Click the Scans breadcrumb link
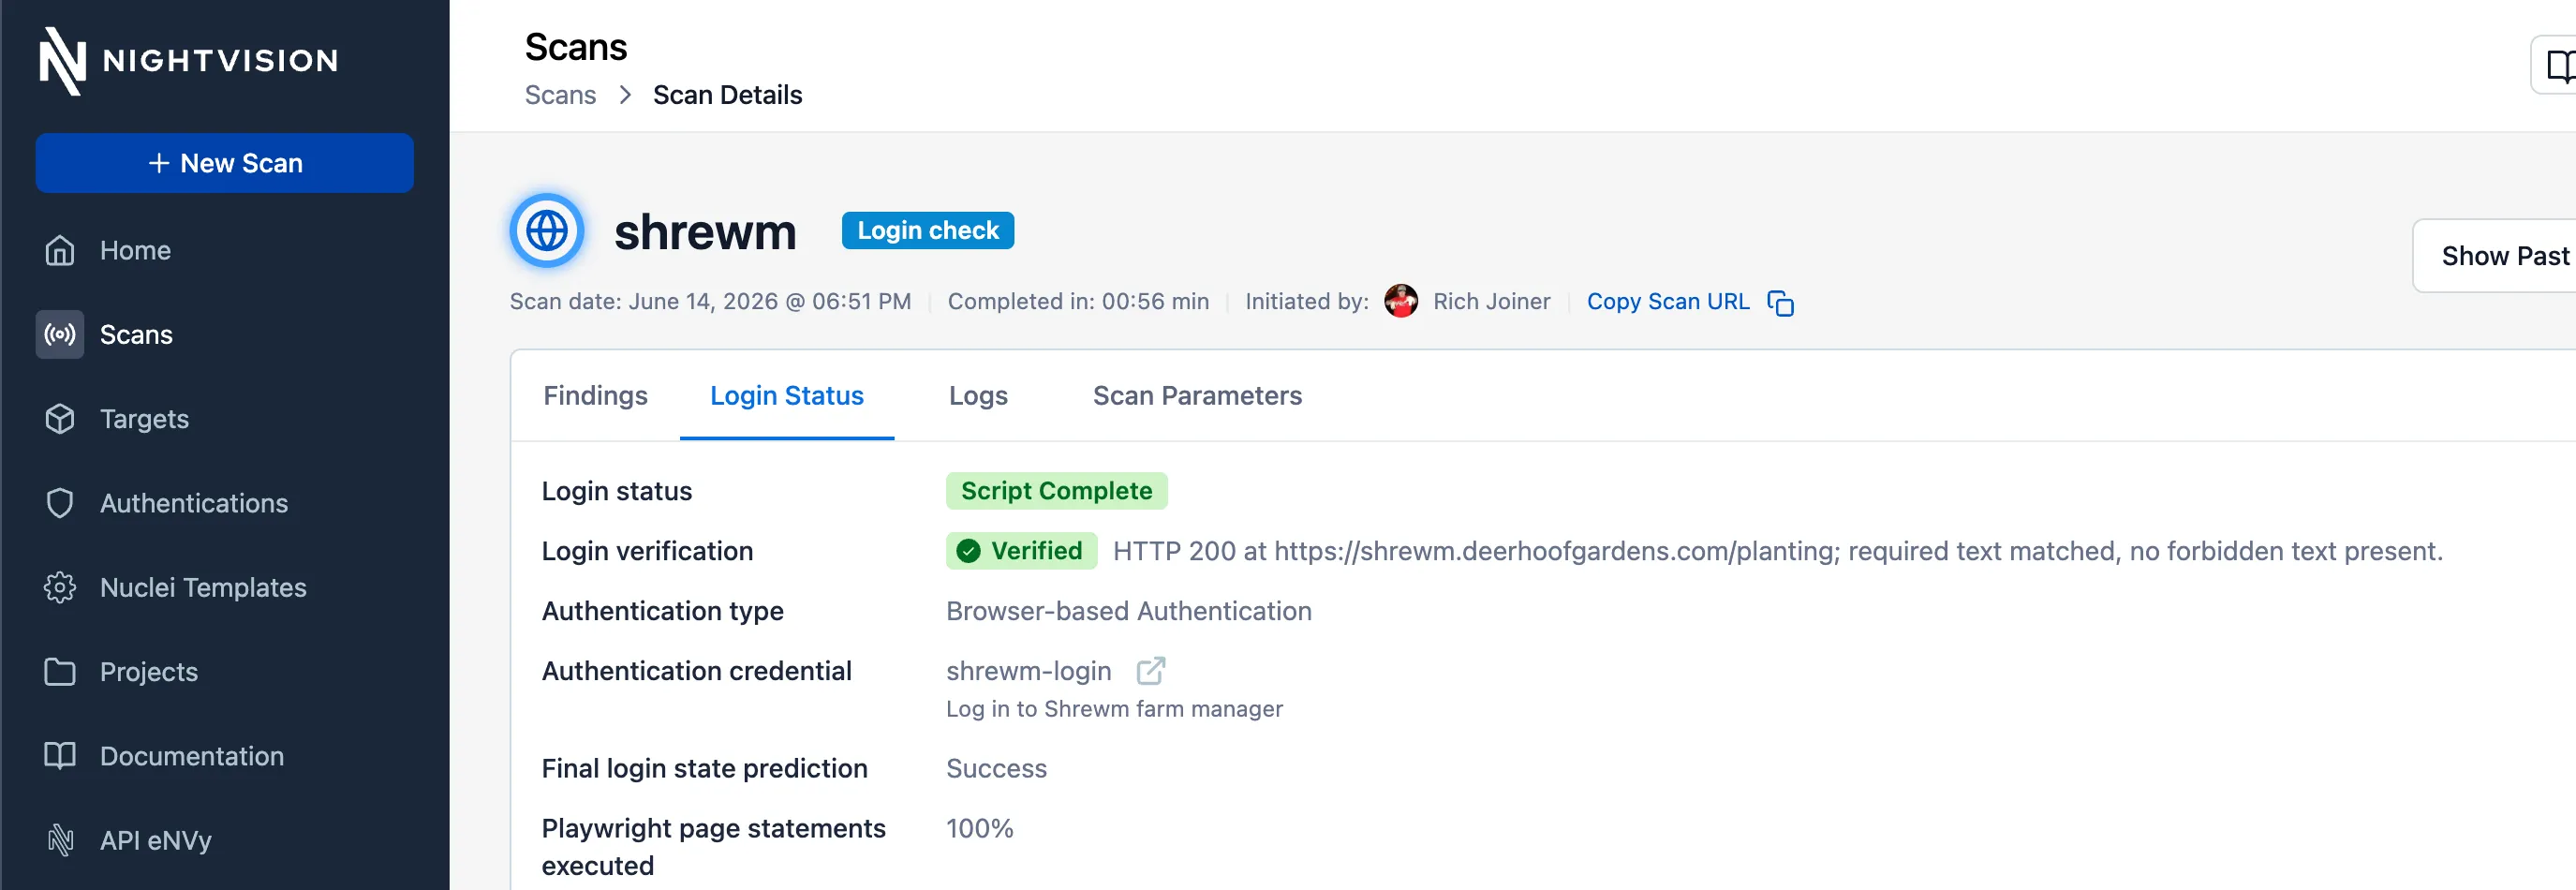 (560, 95)
